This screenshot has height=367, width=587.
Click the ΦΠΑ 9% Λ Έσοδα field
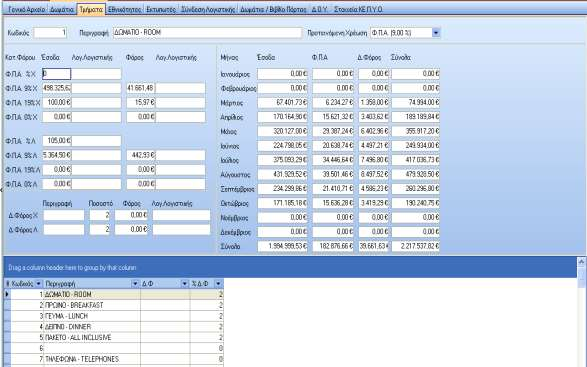(56, 155)
